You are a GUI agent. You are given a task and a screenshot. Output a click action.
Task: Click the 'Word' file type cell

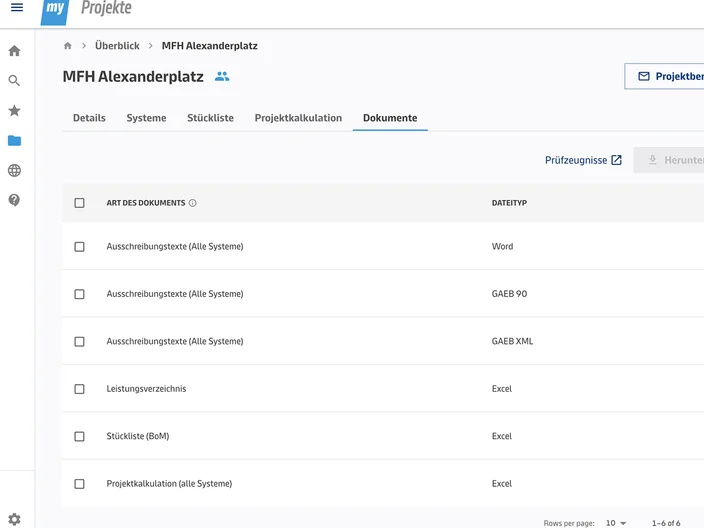coord(502,246)
